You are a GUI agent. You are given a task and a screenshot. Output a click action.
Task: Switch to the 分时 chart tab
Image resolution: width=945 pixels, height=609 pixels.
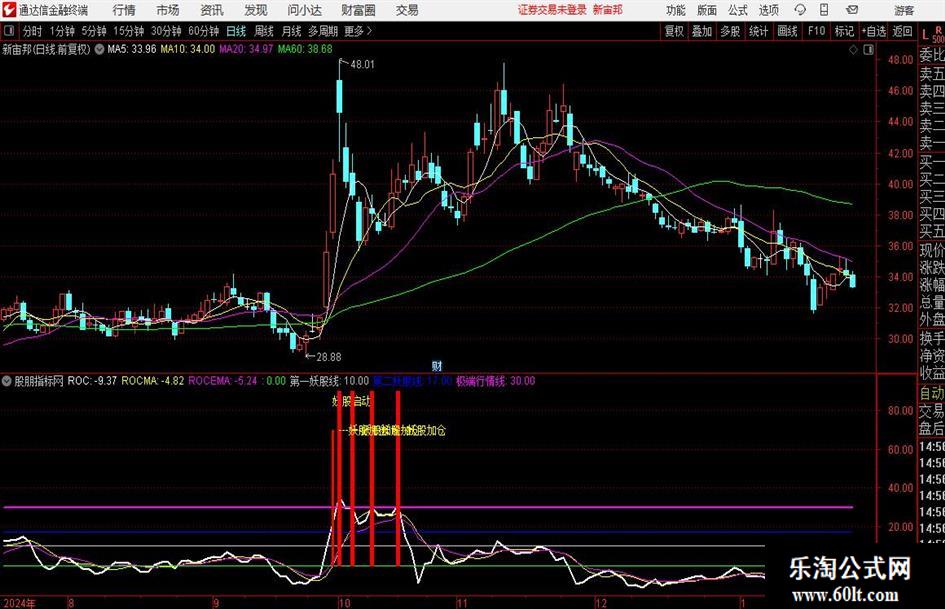(x=33, y=31)
